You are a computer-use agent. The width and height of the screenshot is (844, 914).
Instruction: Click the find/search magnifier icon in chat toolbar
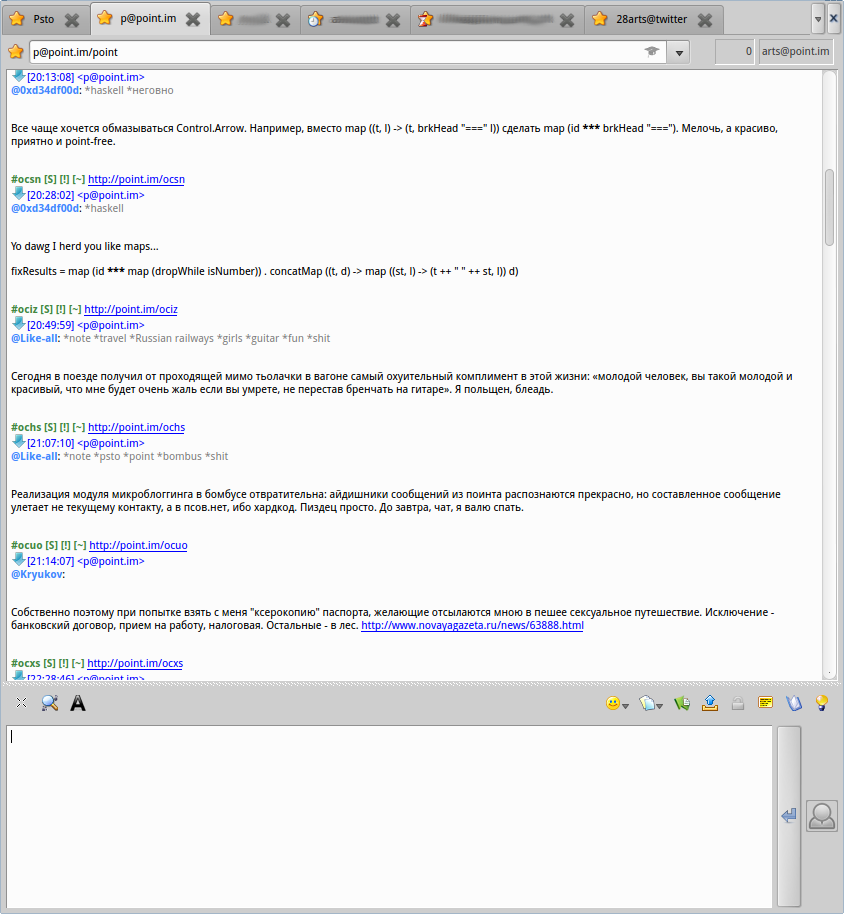point(49,704)
